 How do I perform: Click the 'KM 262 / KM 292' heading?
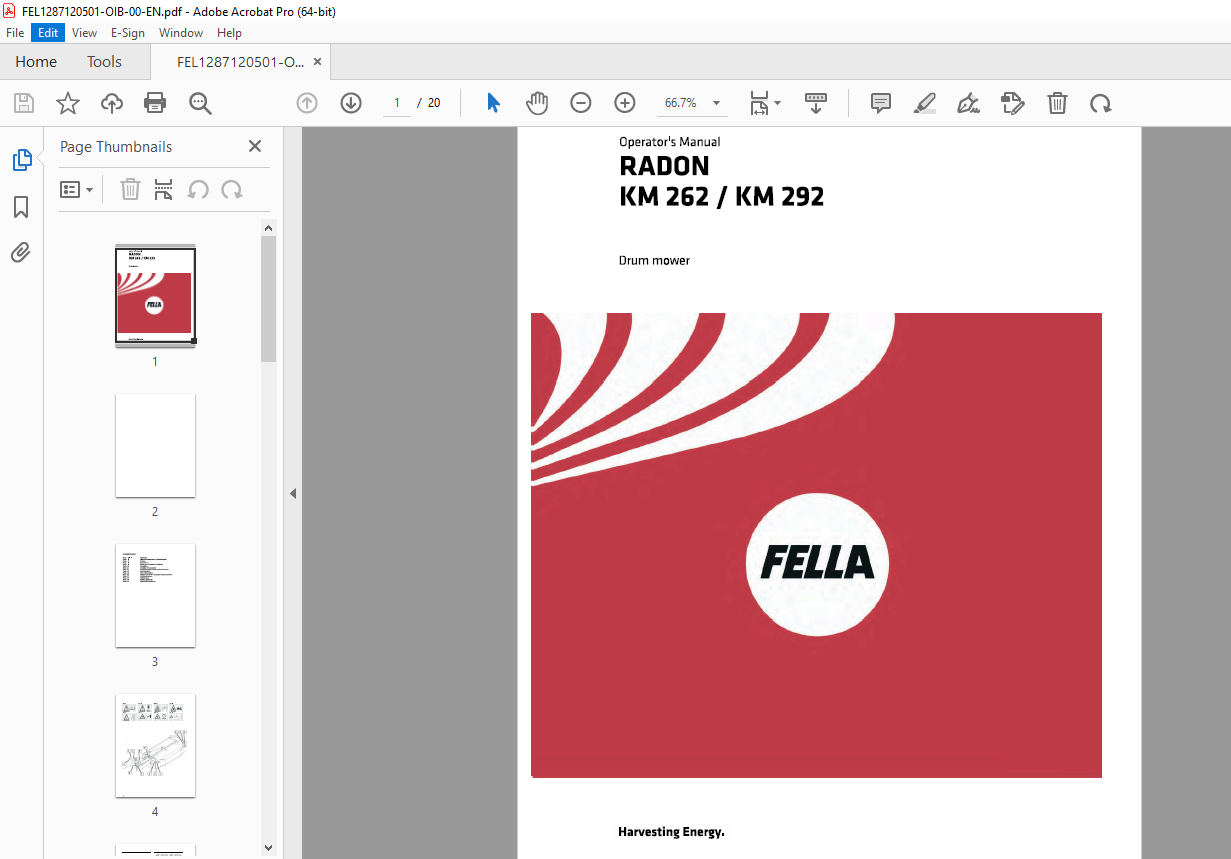point(721,197)
